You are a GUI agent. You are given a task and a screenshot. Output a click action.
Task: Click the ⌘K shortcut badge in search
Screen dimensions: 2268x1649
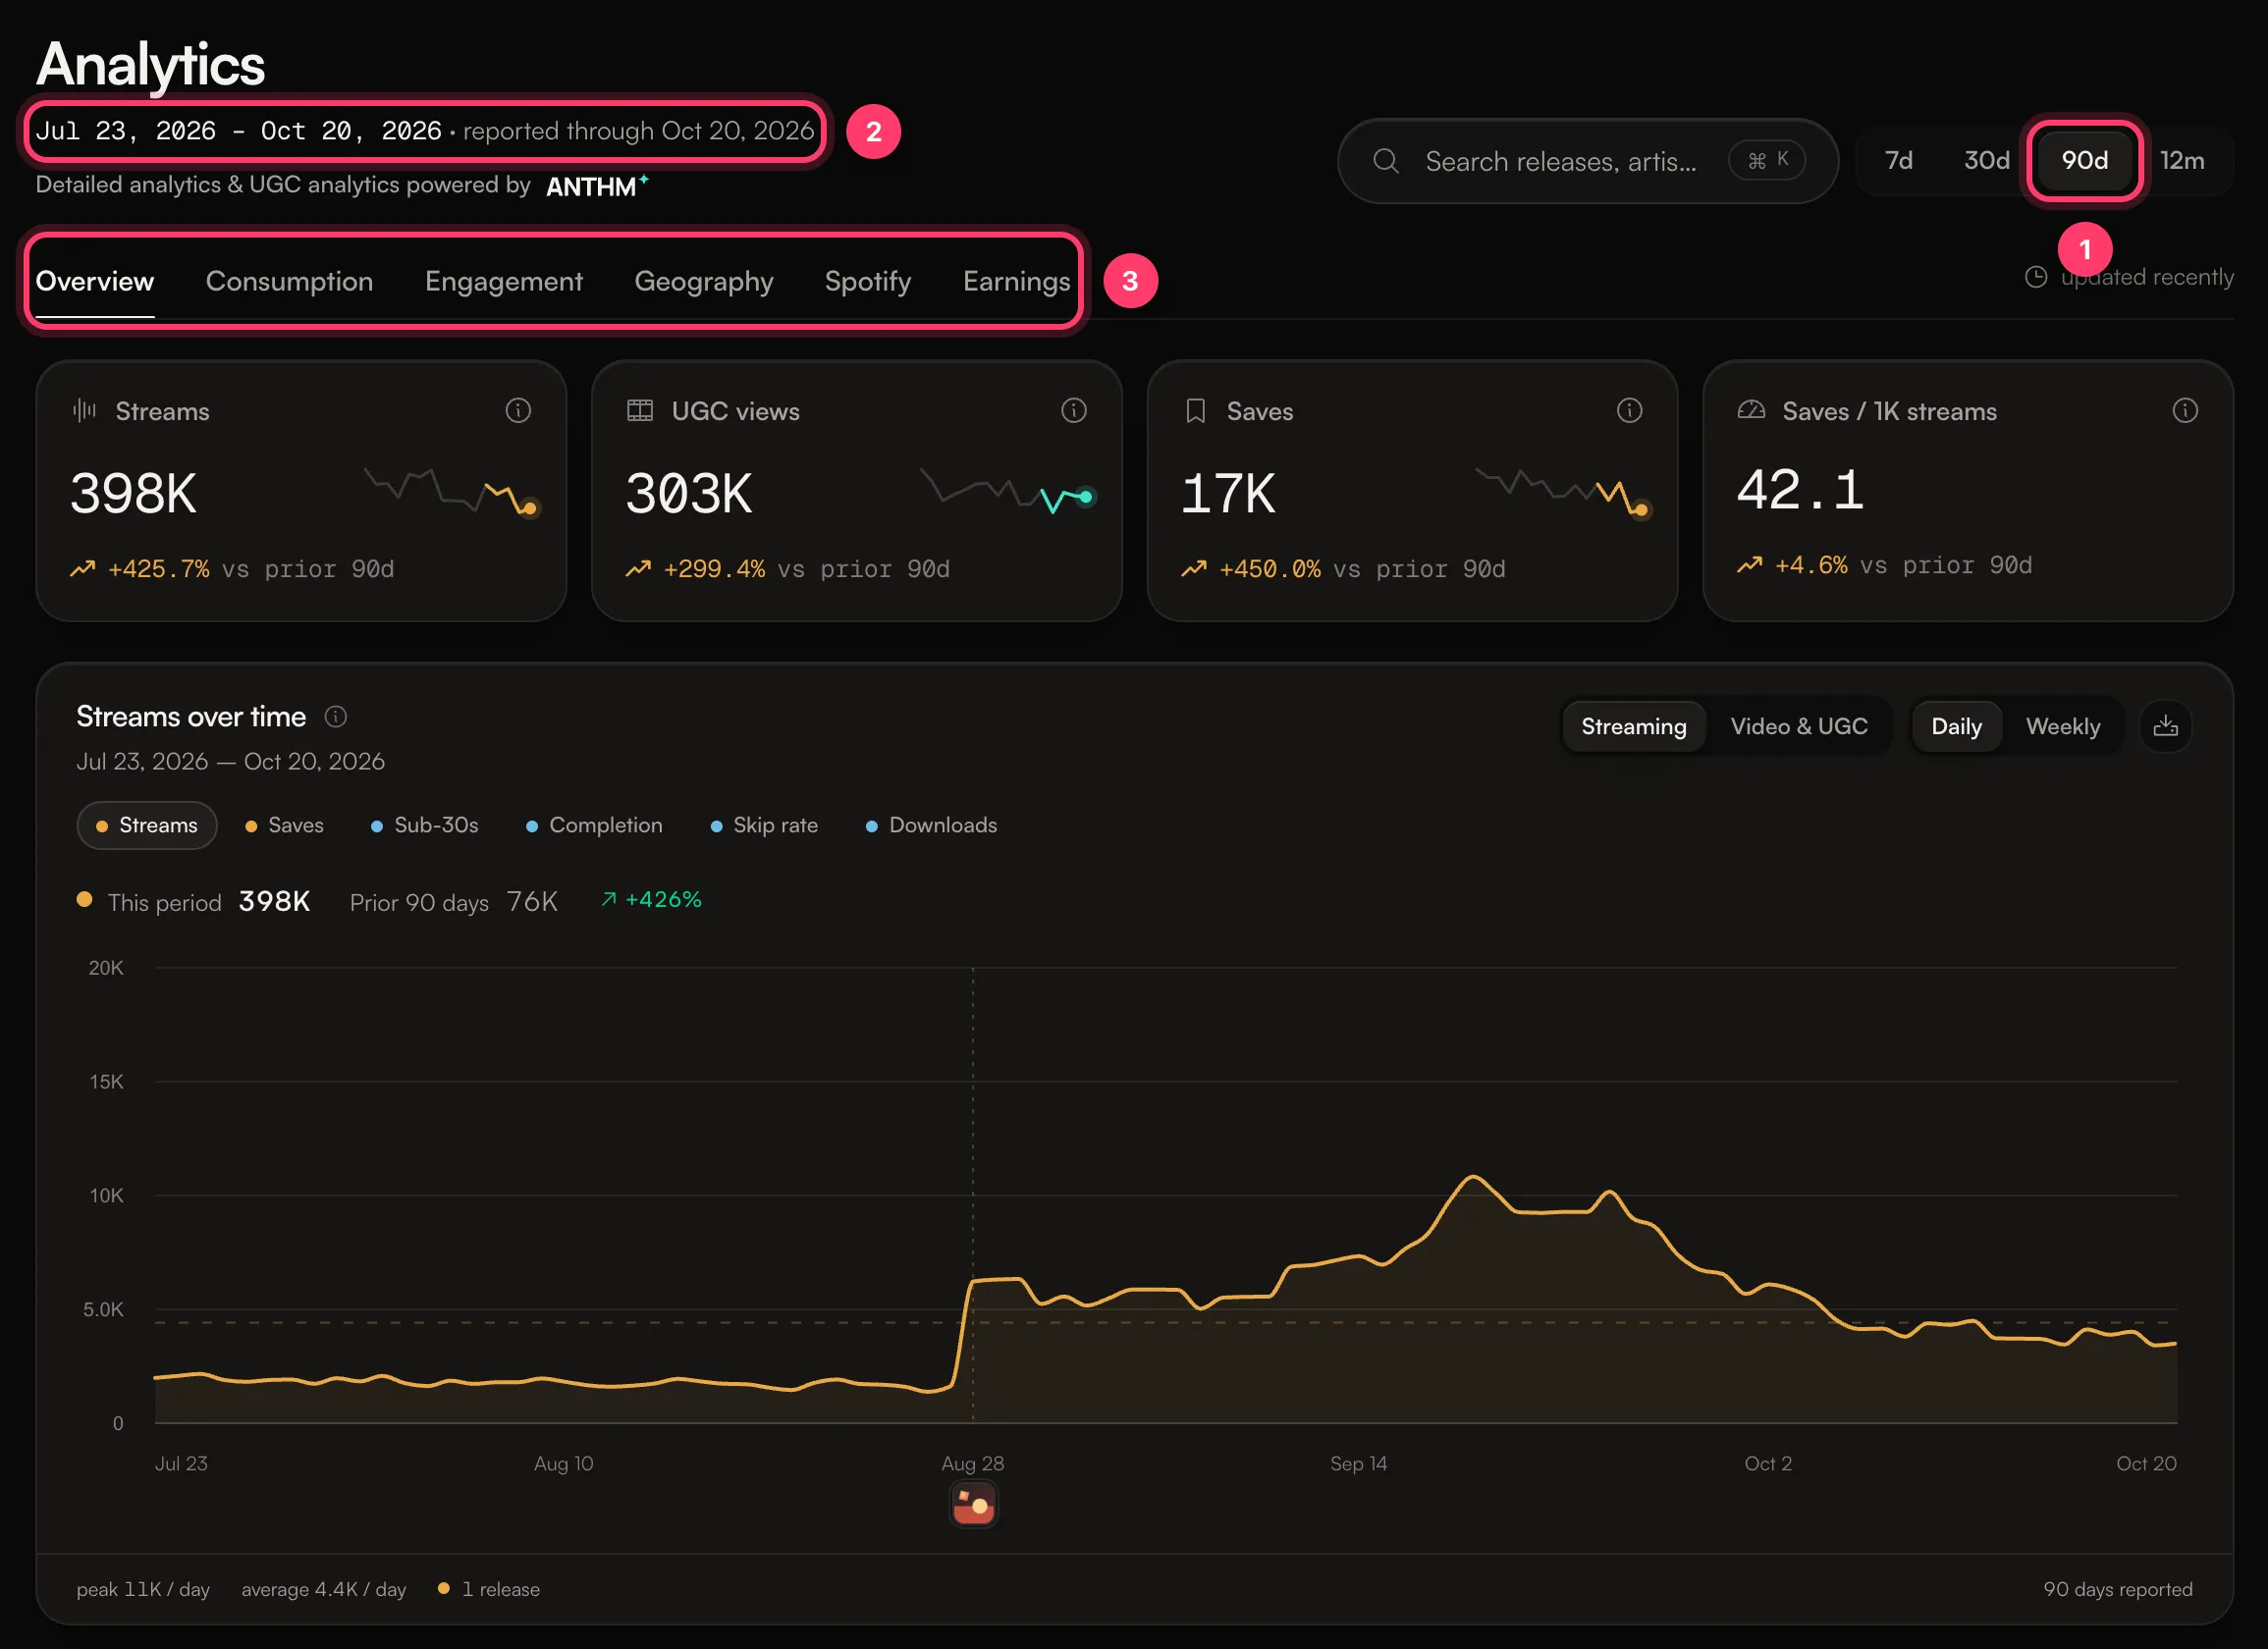click(x=1767, y=160)
